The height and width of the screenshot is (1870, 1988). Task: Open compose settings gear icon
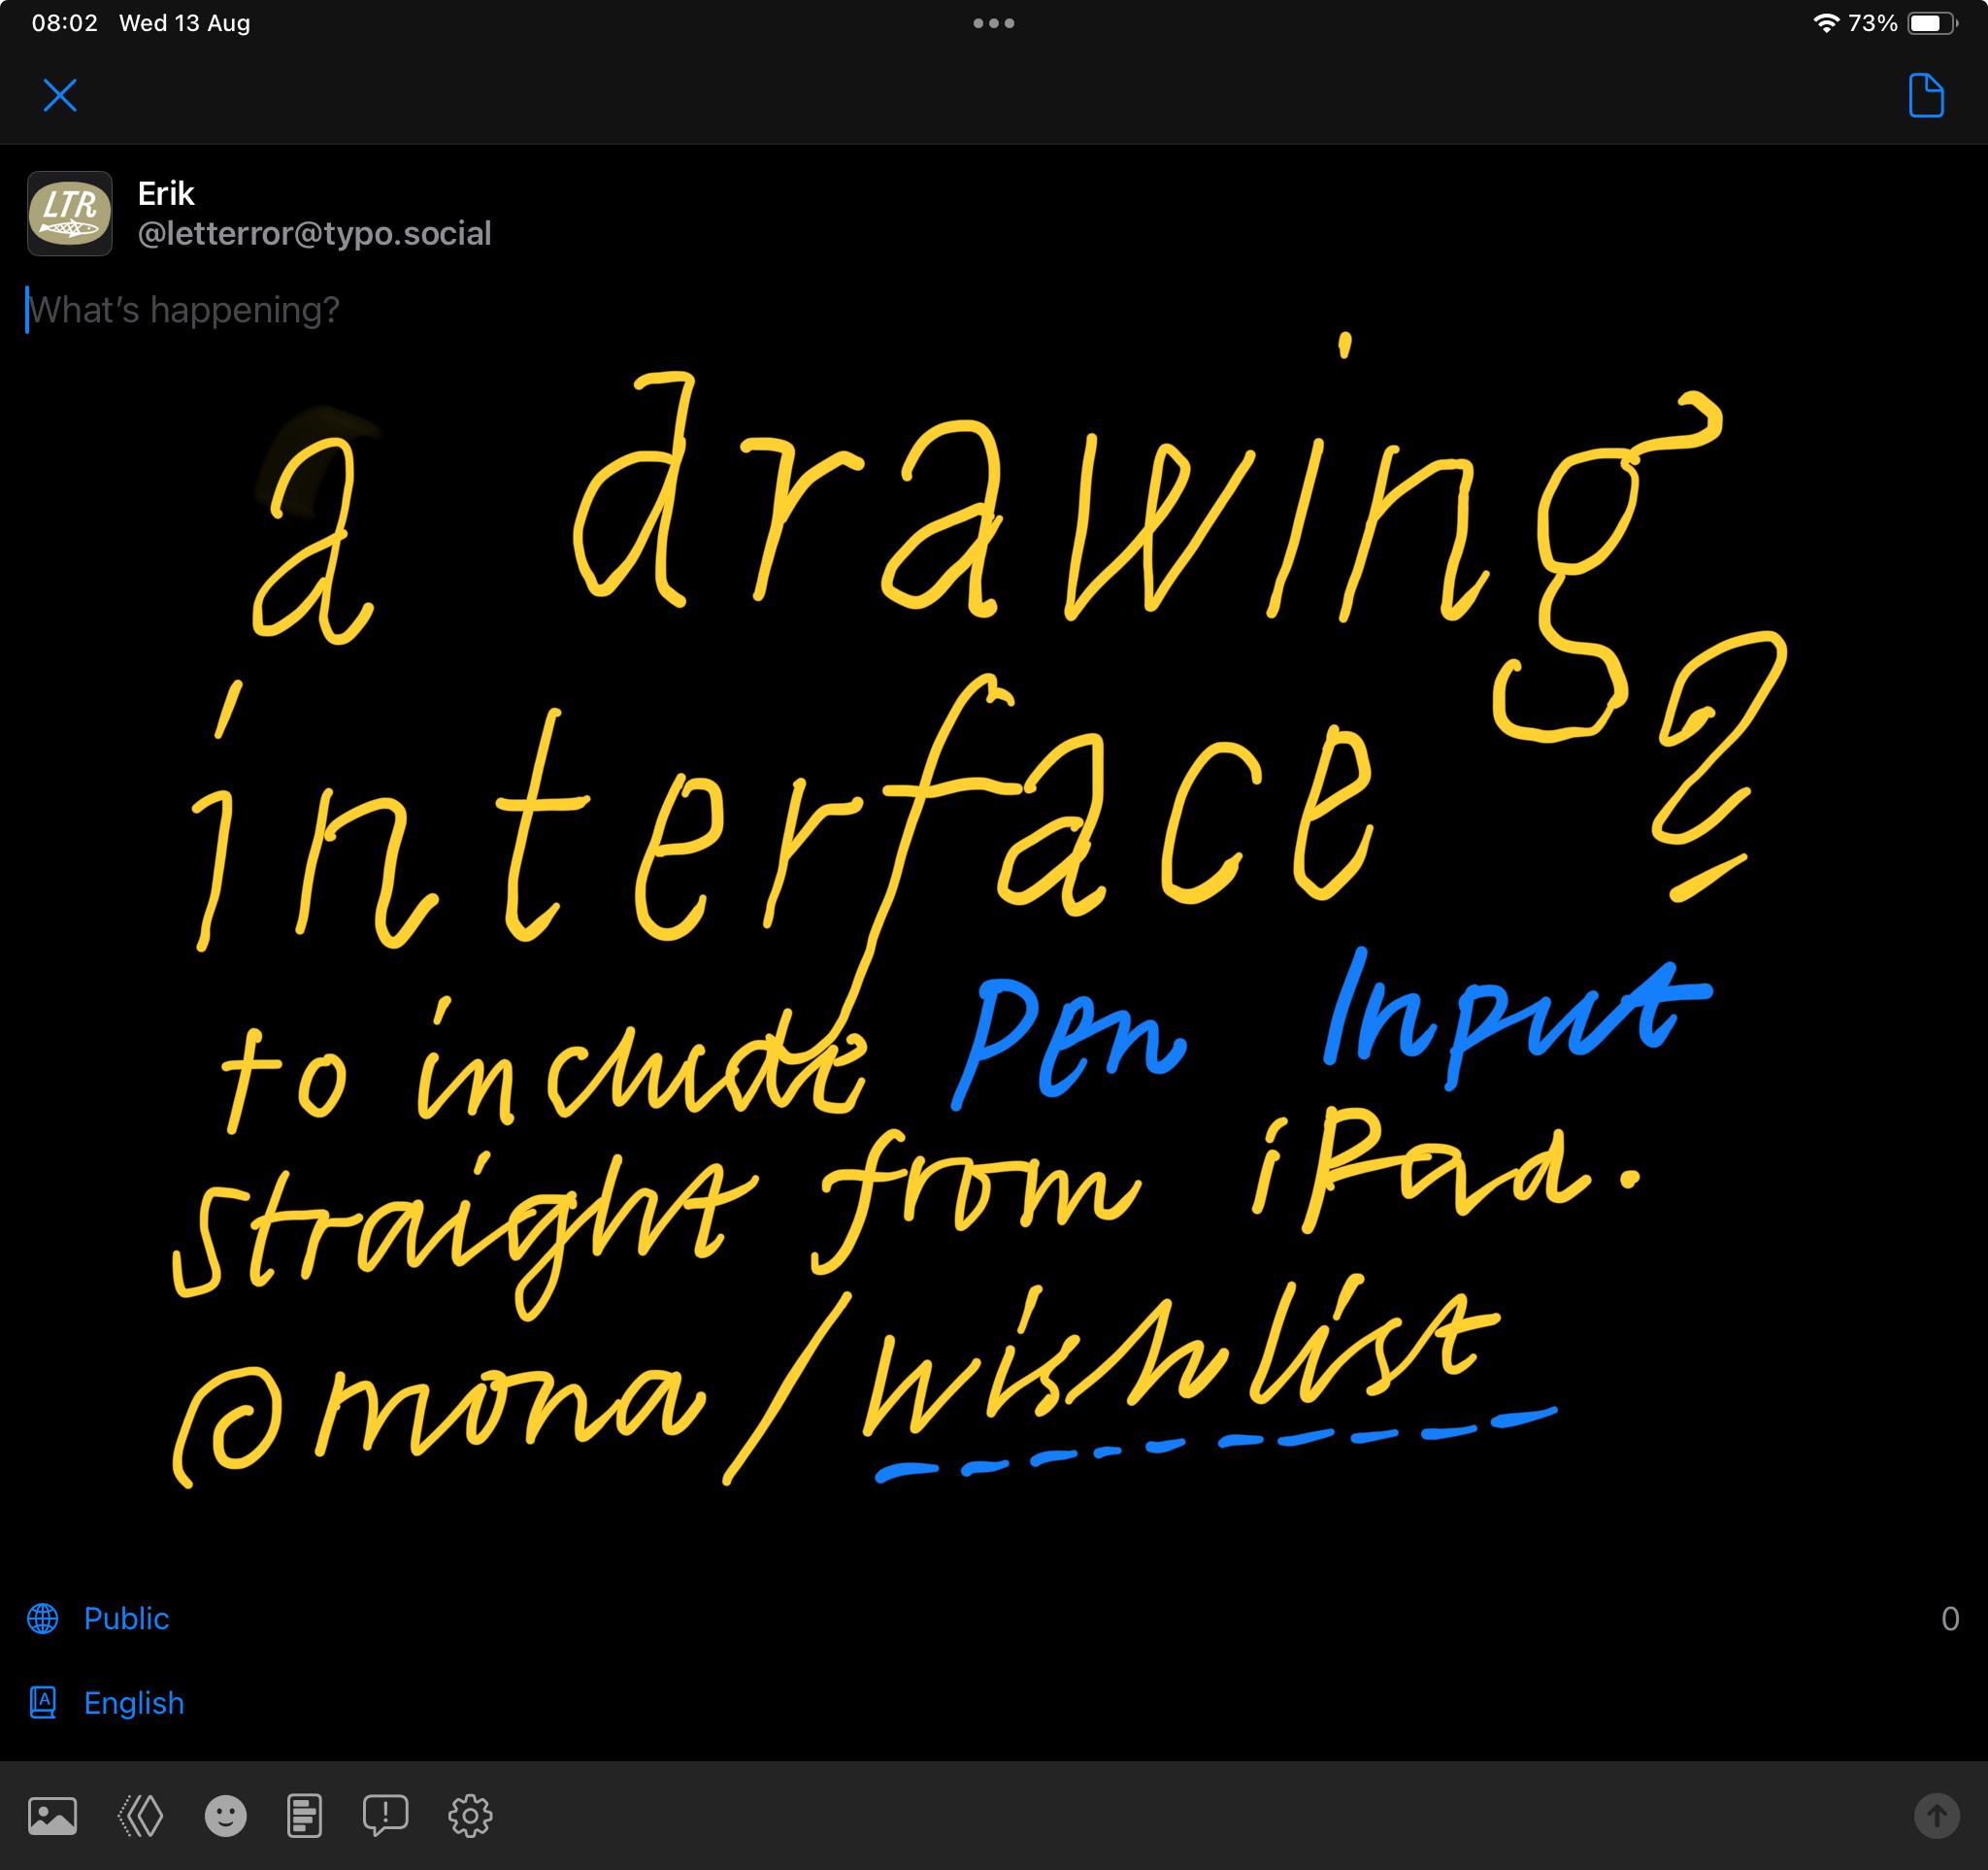pos(470,1815)
